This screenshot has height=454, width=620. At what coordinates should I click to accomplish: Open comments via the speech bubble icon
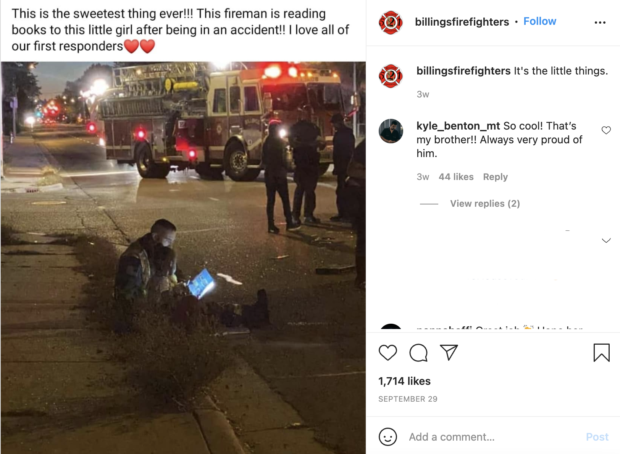[418, 353]
